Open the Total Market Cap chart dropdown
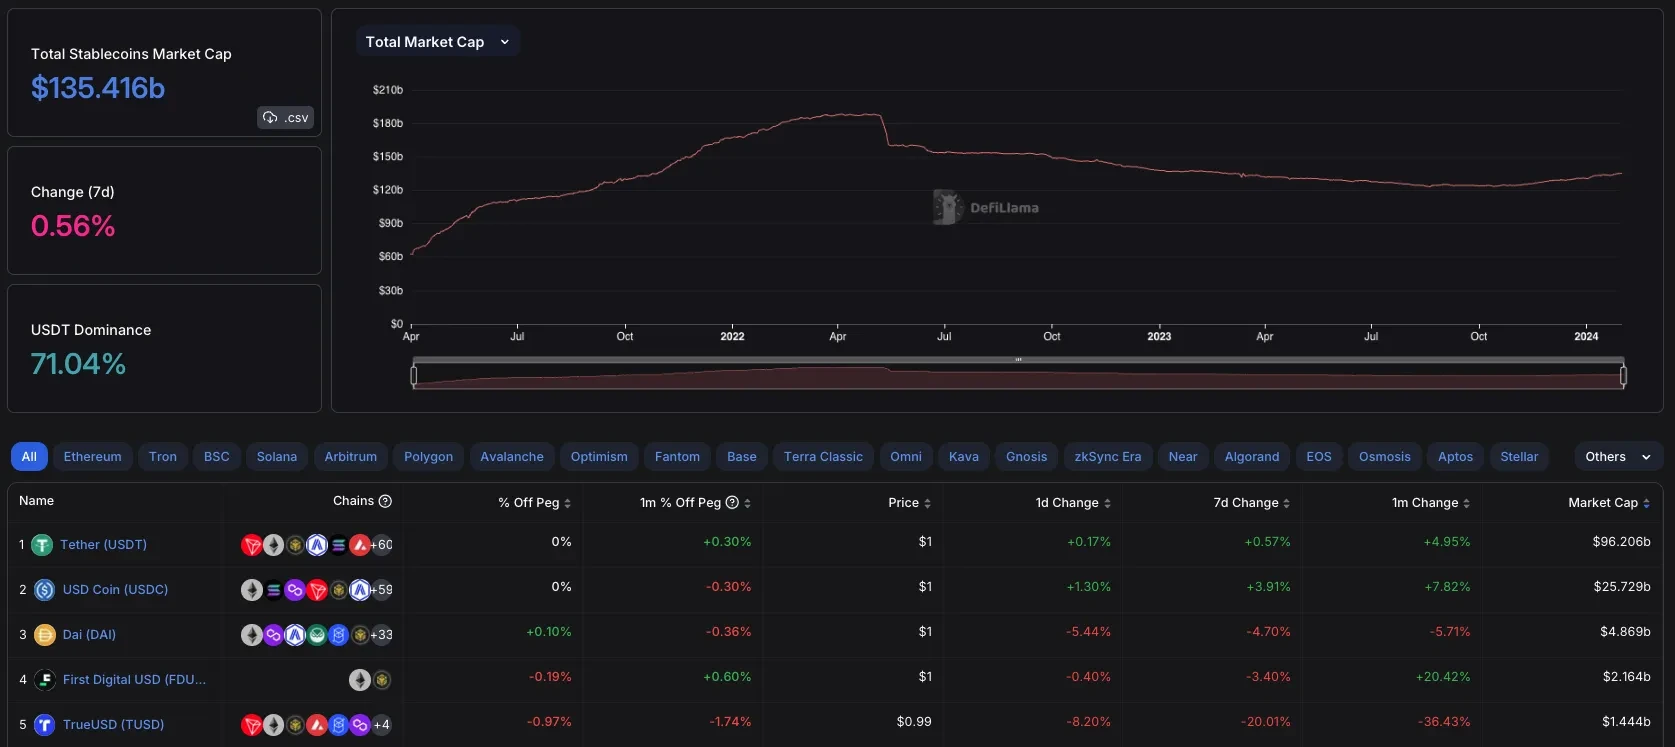 [x=438, y=42]
